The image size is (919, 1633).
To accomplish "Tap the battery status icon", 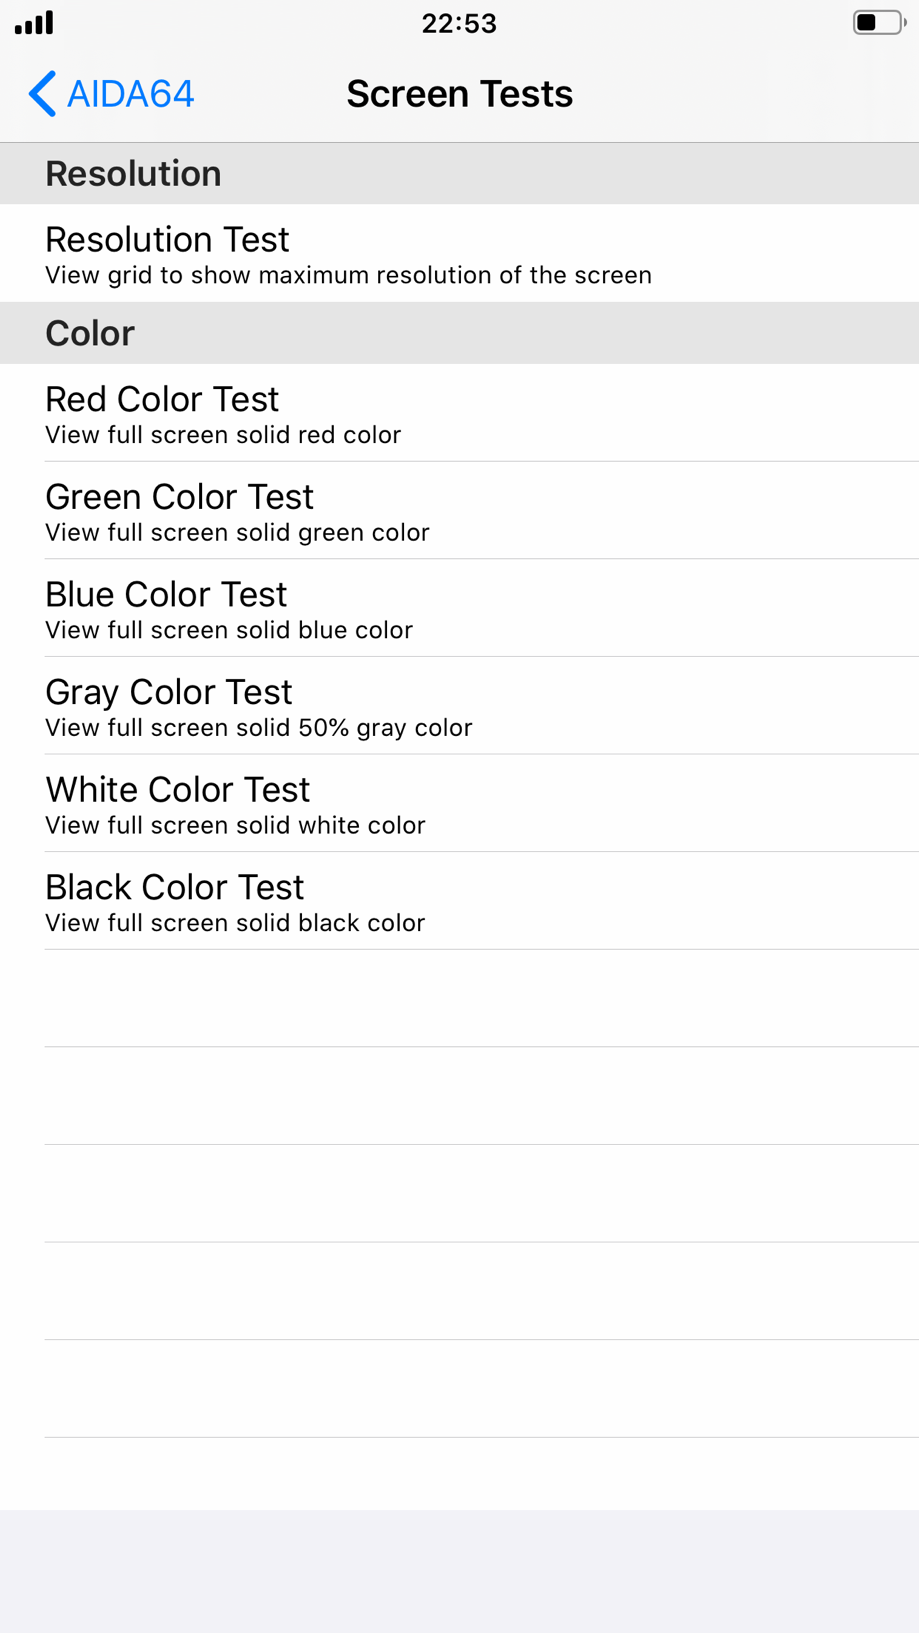I will [x=879, y=22].
